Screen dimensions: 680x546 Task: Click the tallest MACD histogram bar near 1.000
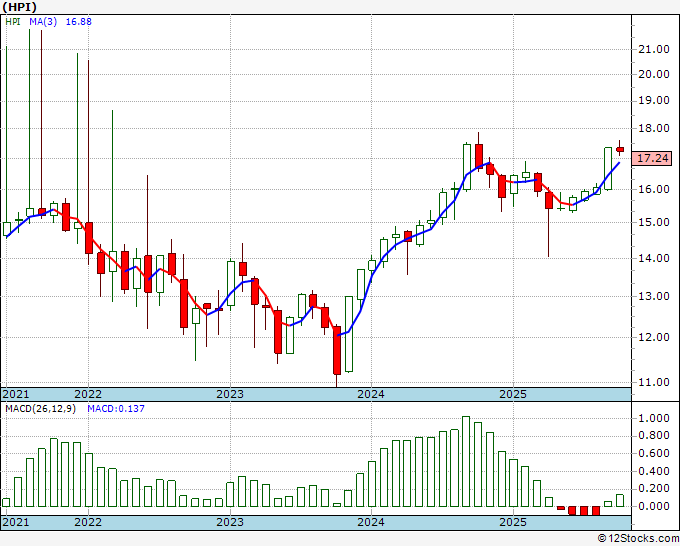click(x=466, y=461)
